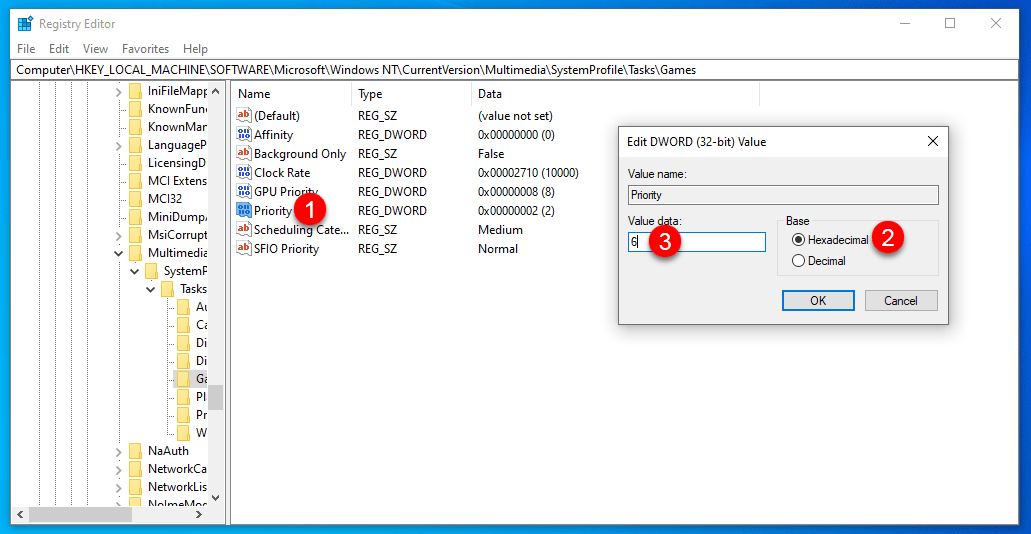The width and height of the screenshot is (1031, 534).
Task: Click the tree pane scroll right arrow
Action: [x=201, y=514]
